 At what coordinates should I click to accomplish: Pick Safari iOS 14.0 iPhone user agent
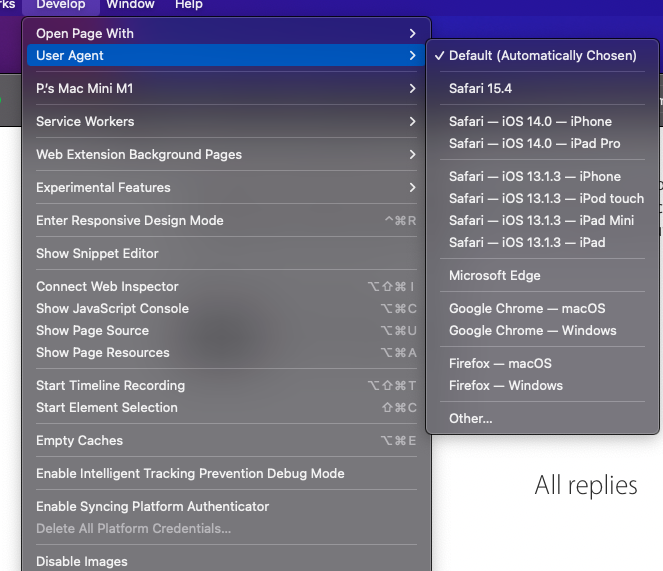(x=530, y=122)
